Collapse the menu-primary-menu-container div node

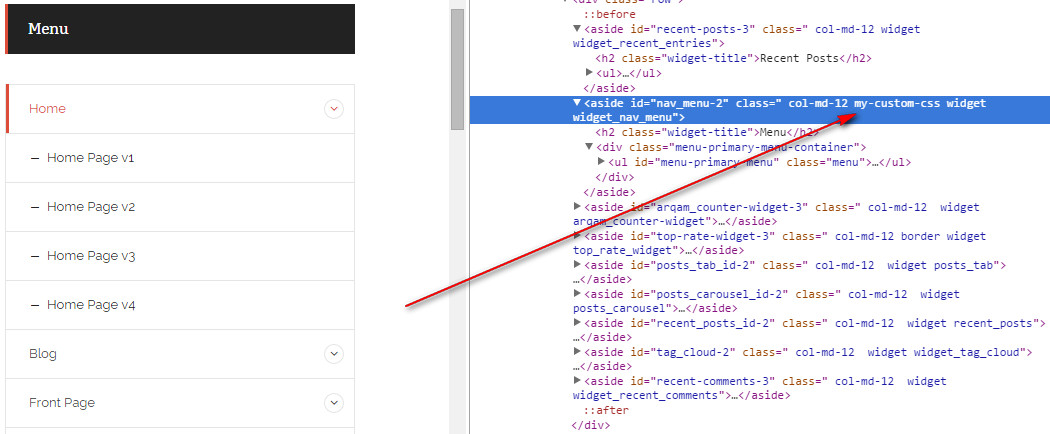[x=589, y=147]
